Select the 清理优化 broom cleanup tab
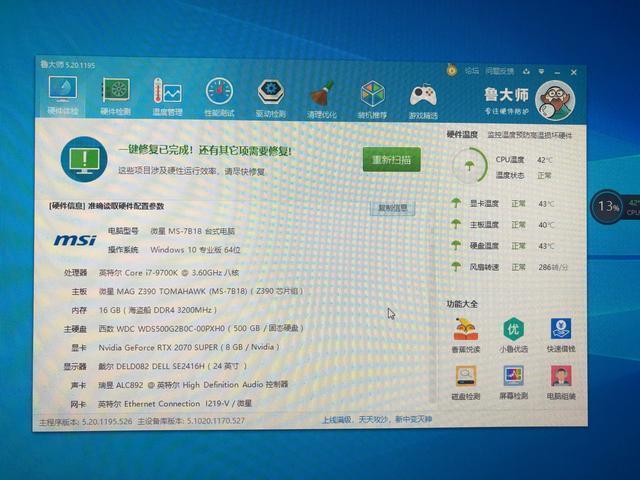Screen dimensions: 640x480 (x=322, y=99)
